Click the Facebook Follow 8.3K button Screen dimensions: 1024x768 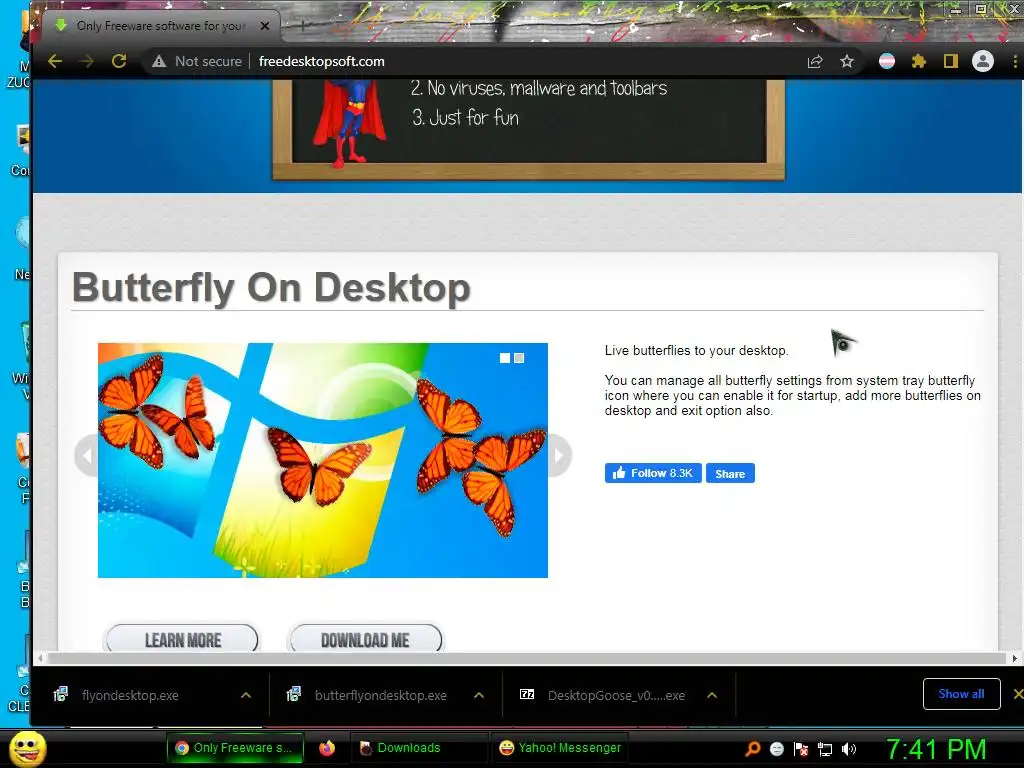(x=653, y=473)
